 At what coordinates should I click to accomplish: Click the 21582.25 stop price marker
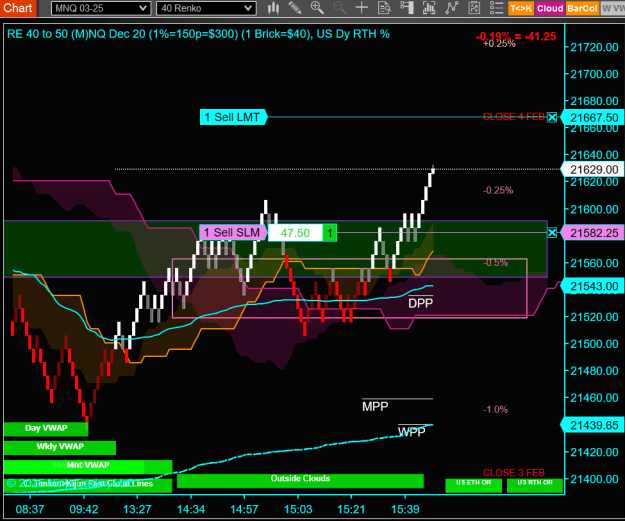593,233
